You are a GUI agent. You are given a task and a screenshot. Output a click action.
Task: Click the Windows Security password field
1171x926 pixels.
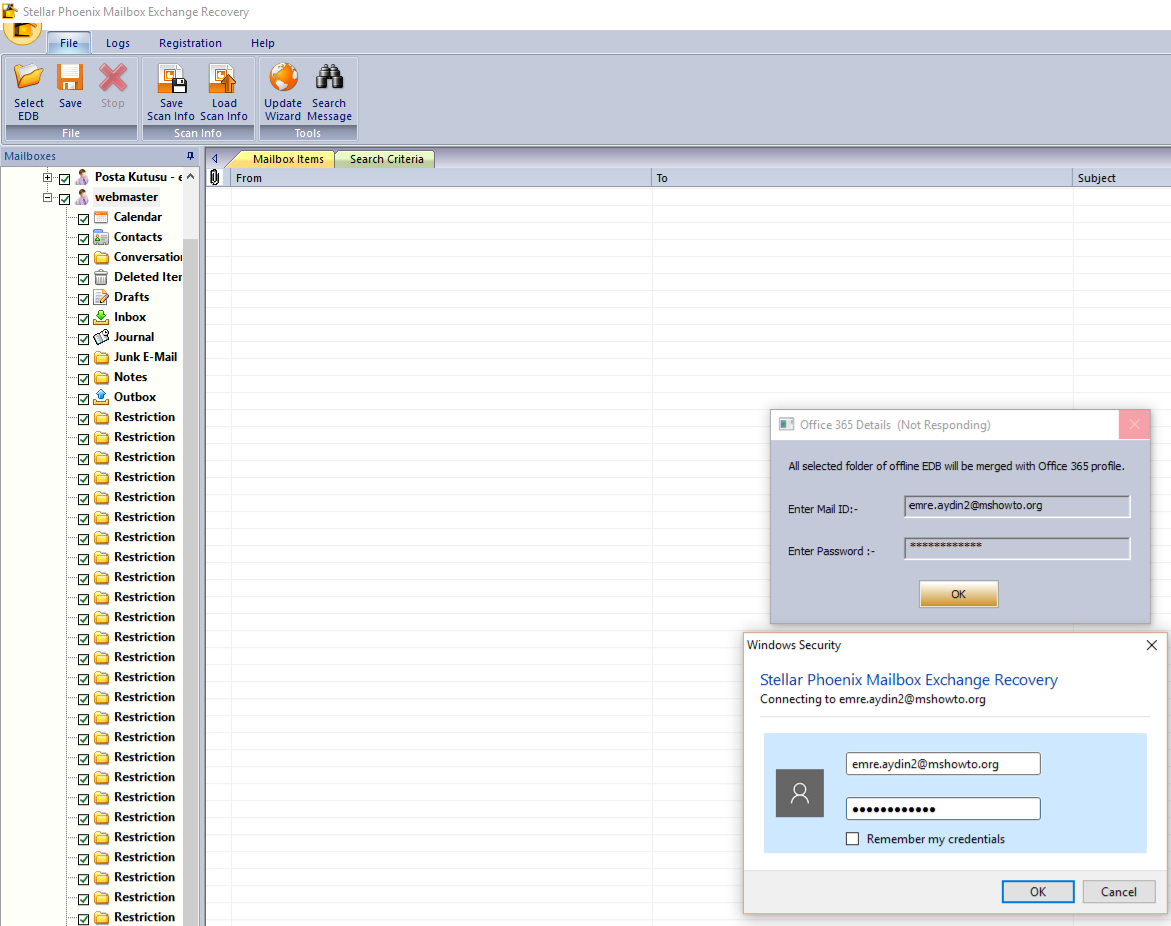tap(942, 809)
